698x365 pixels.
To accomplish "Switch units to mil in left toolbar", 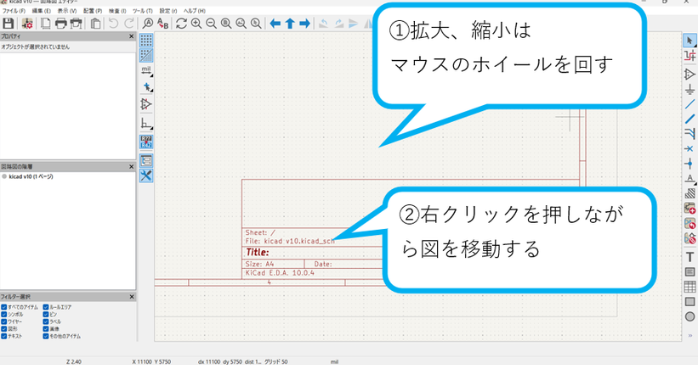I will point(146,70).
